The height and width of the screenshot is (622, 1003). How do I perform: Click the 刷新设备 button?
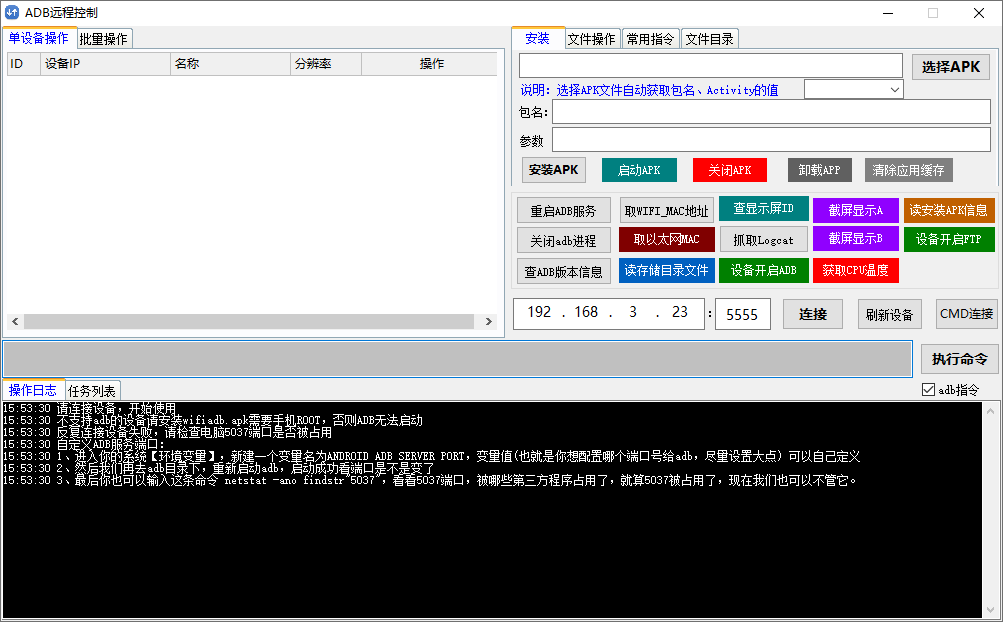tap(889, 314)
